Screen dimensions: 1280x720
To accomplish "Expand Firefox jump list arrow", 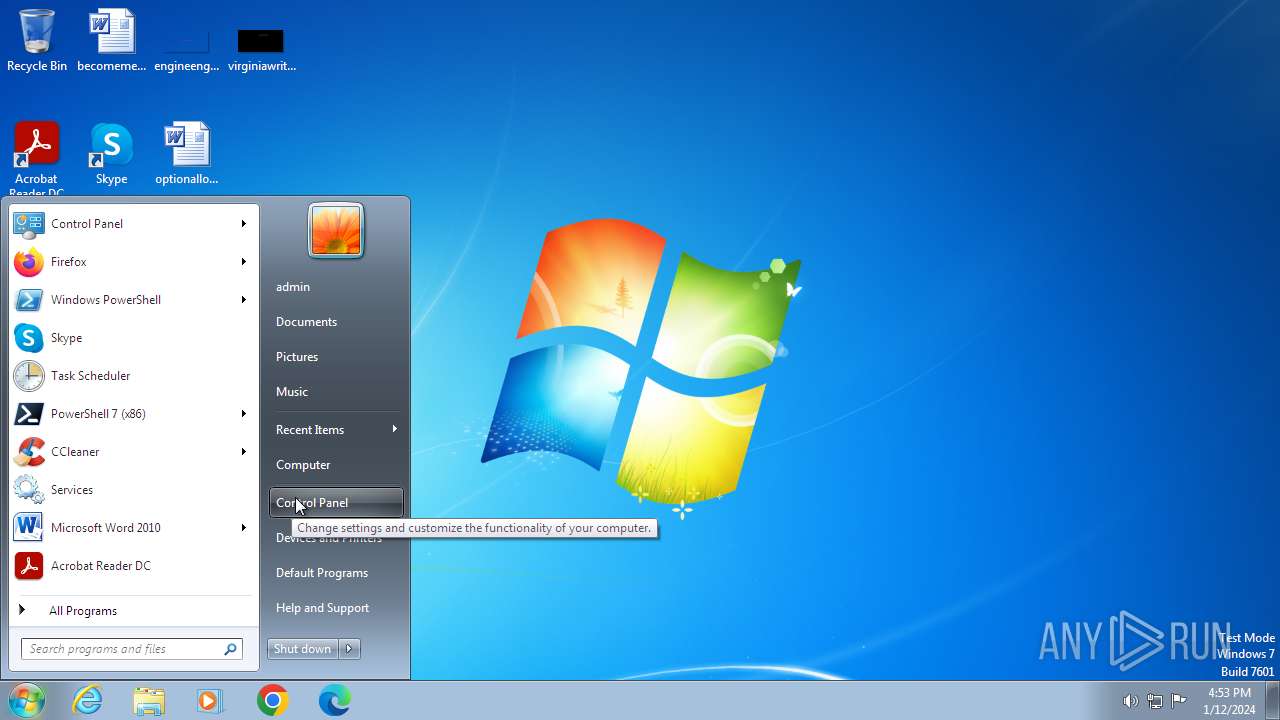I will click(243, 262).
